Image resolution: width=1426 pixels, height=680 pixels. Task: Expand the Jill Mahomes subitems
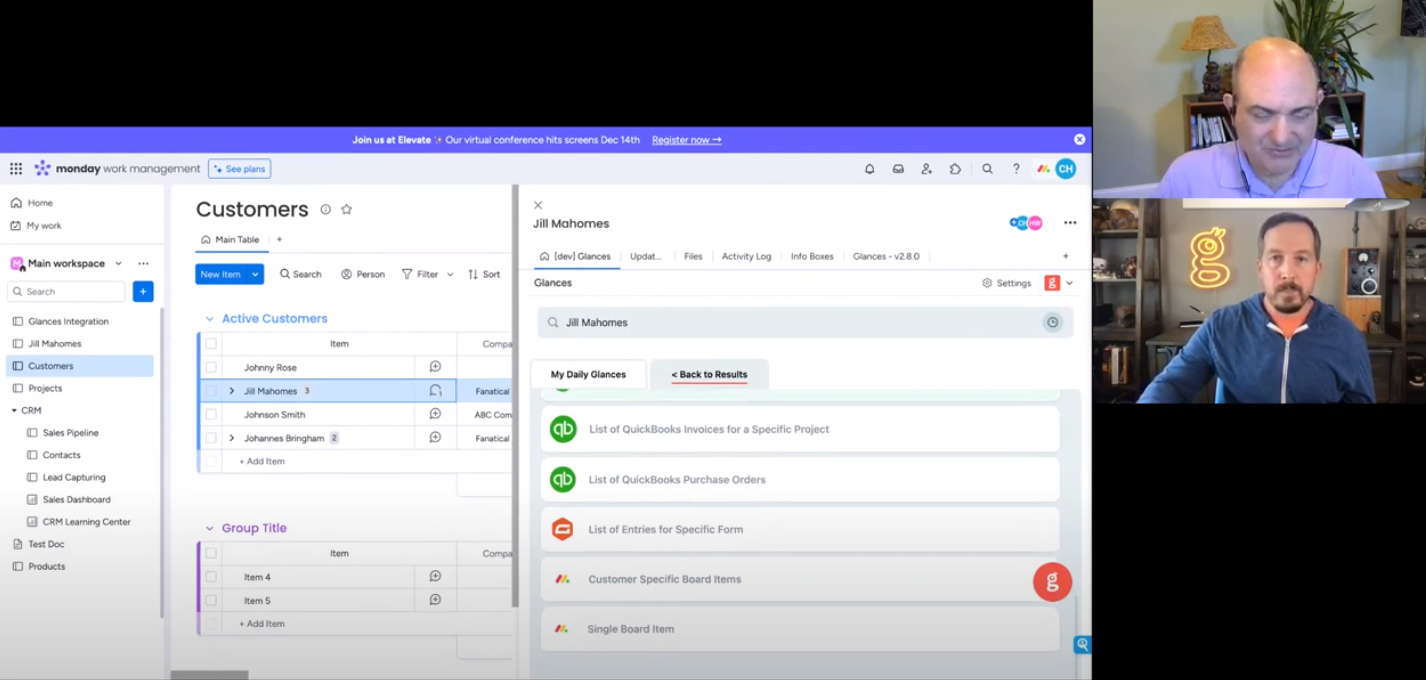[x=231, y=391]
